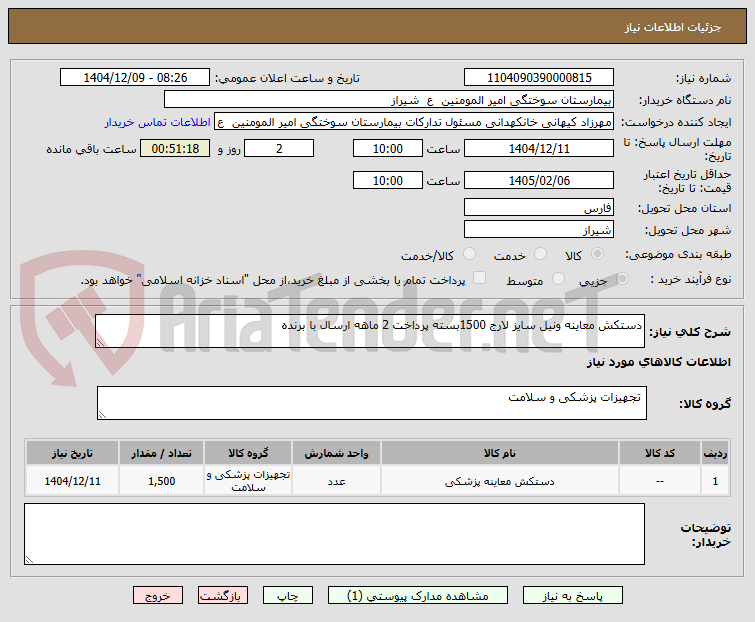The image size is (755, 622).
Task: Click the need date cell 1404/12/11
Action: 72,481
